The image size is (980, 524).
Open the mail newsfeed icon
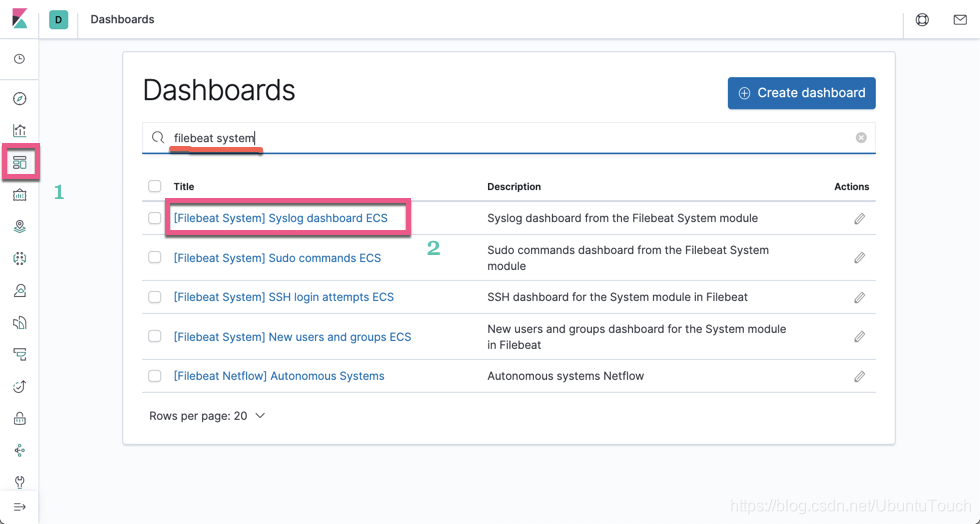[x=959, y=19]
